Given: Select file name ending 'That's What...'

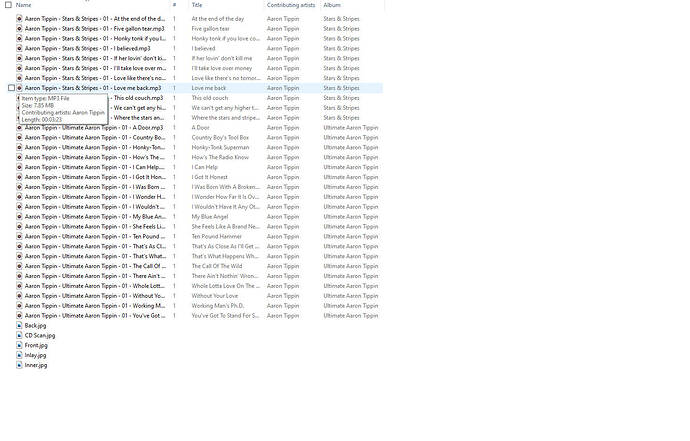Looking at the screenshot, I should [x=95, y=256].
